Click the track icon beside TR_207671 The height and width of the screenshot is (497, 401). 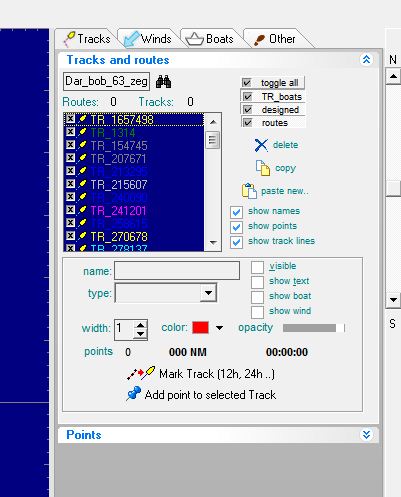[x=82, y=158]
